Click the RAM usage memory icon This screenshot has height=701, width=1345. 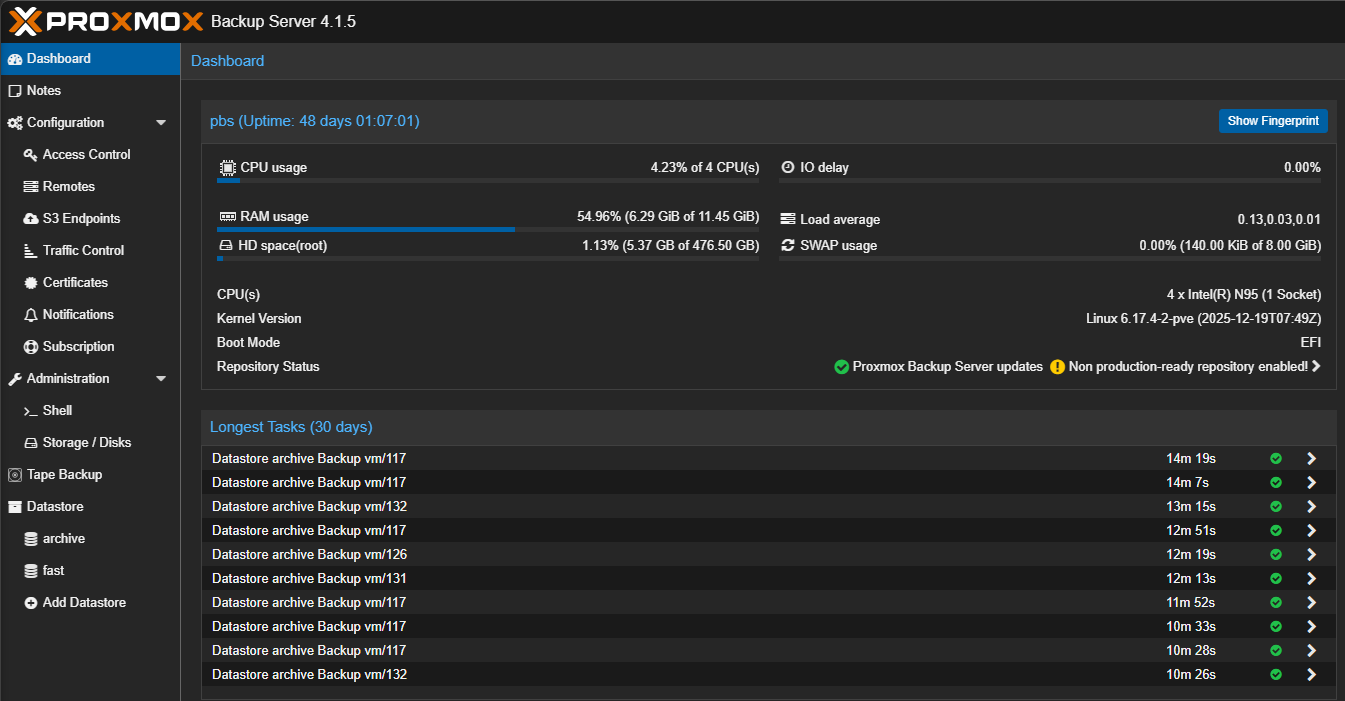click(x=227, y=217)
